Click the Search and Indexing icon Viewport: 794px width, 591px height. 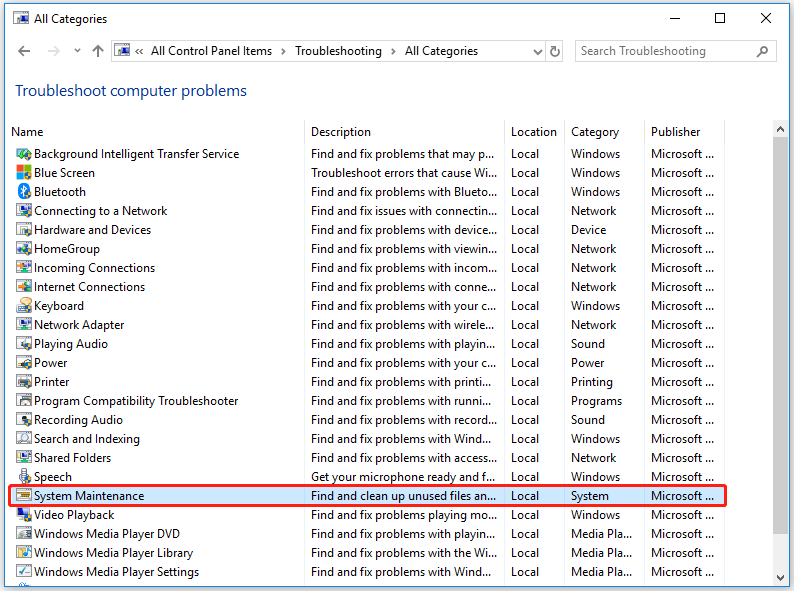24,439
